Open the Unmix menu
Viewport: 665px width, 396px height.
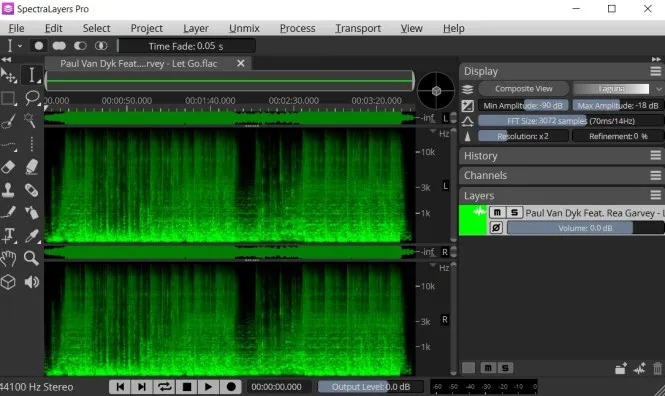(x=244, y=28)
